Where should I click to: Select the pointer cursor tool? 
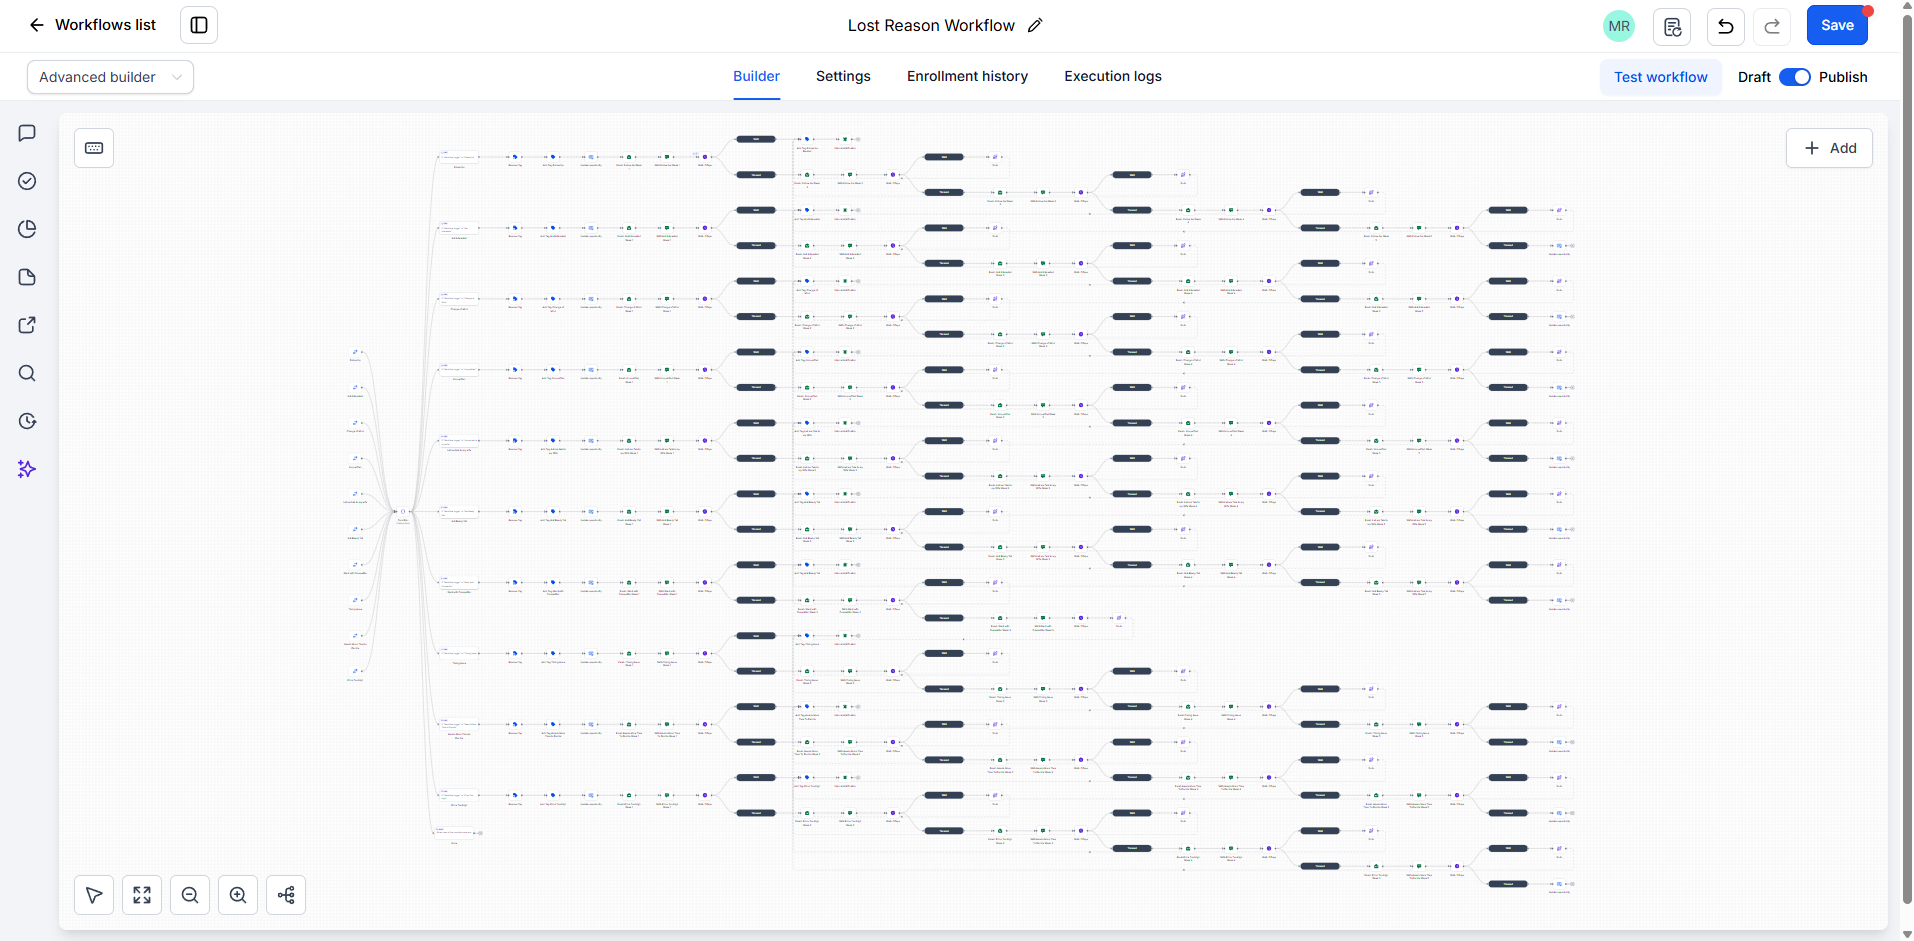94,895
